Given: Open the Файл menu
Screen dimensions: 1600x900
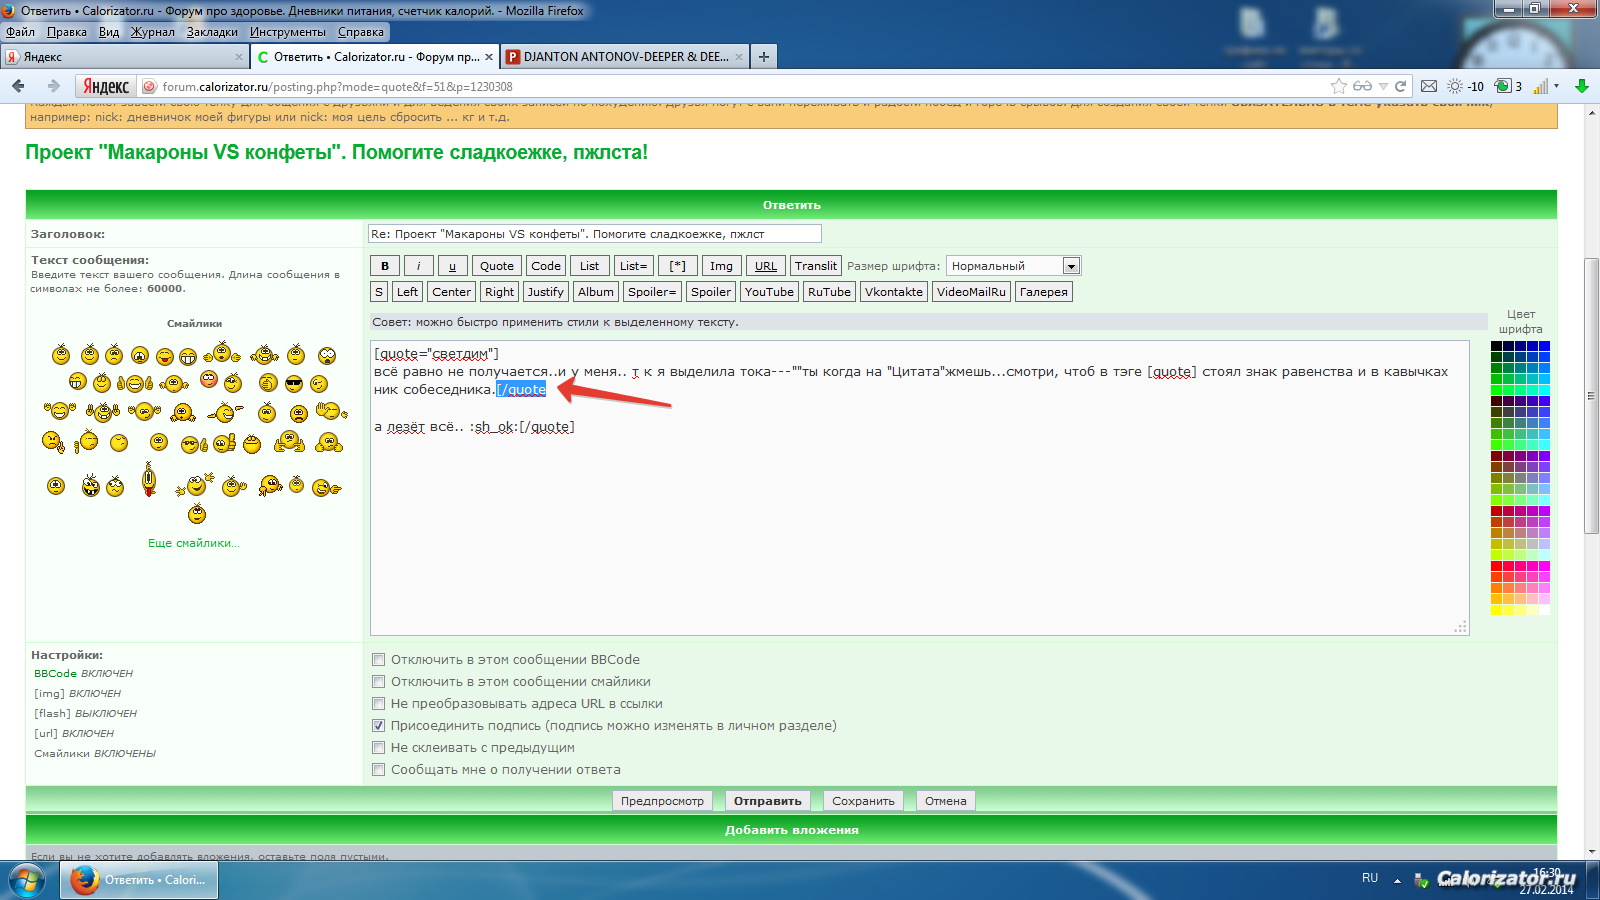Looking at the screenshot, I should click(20, 32).
